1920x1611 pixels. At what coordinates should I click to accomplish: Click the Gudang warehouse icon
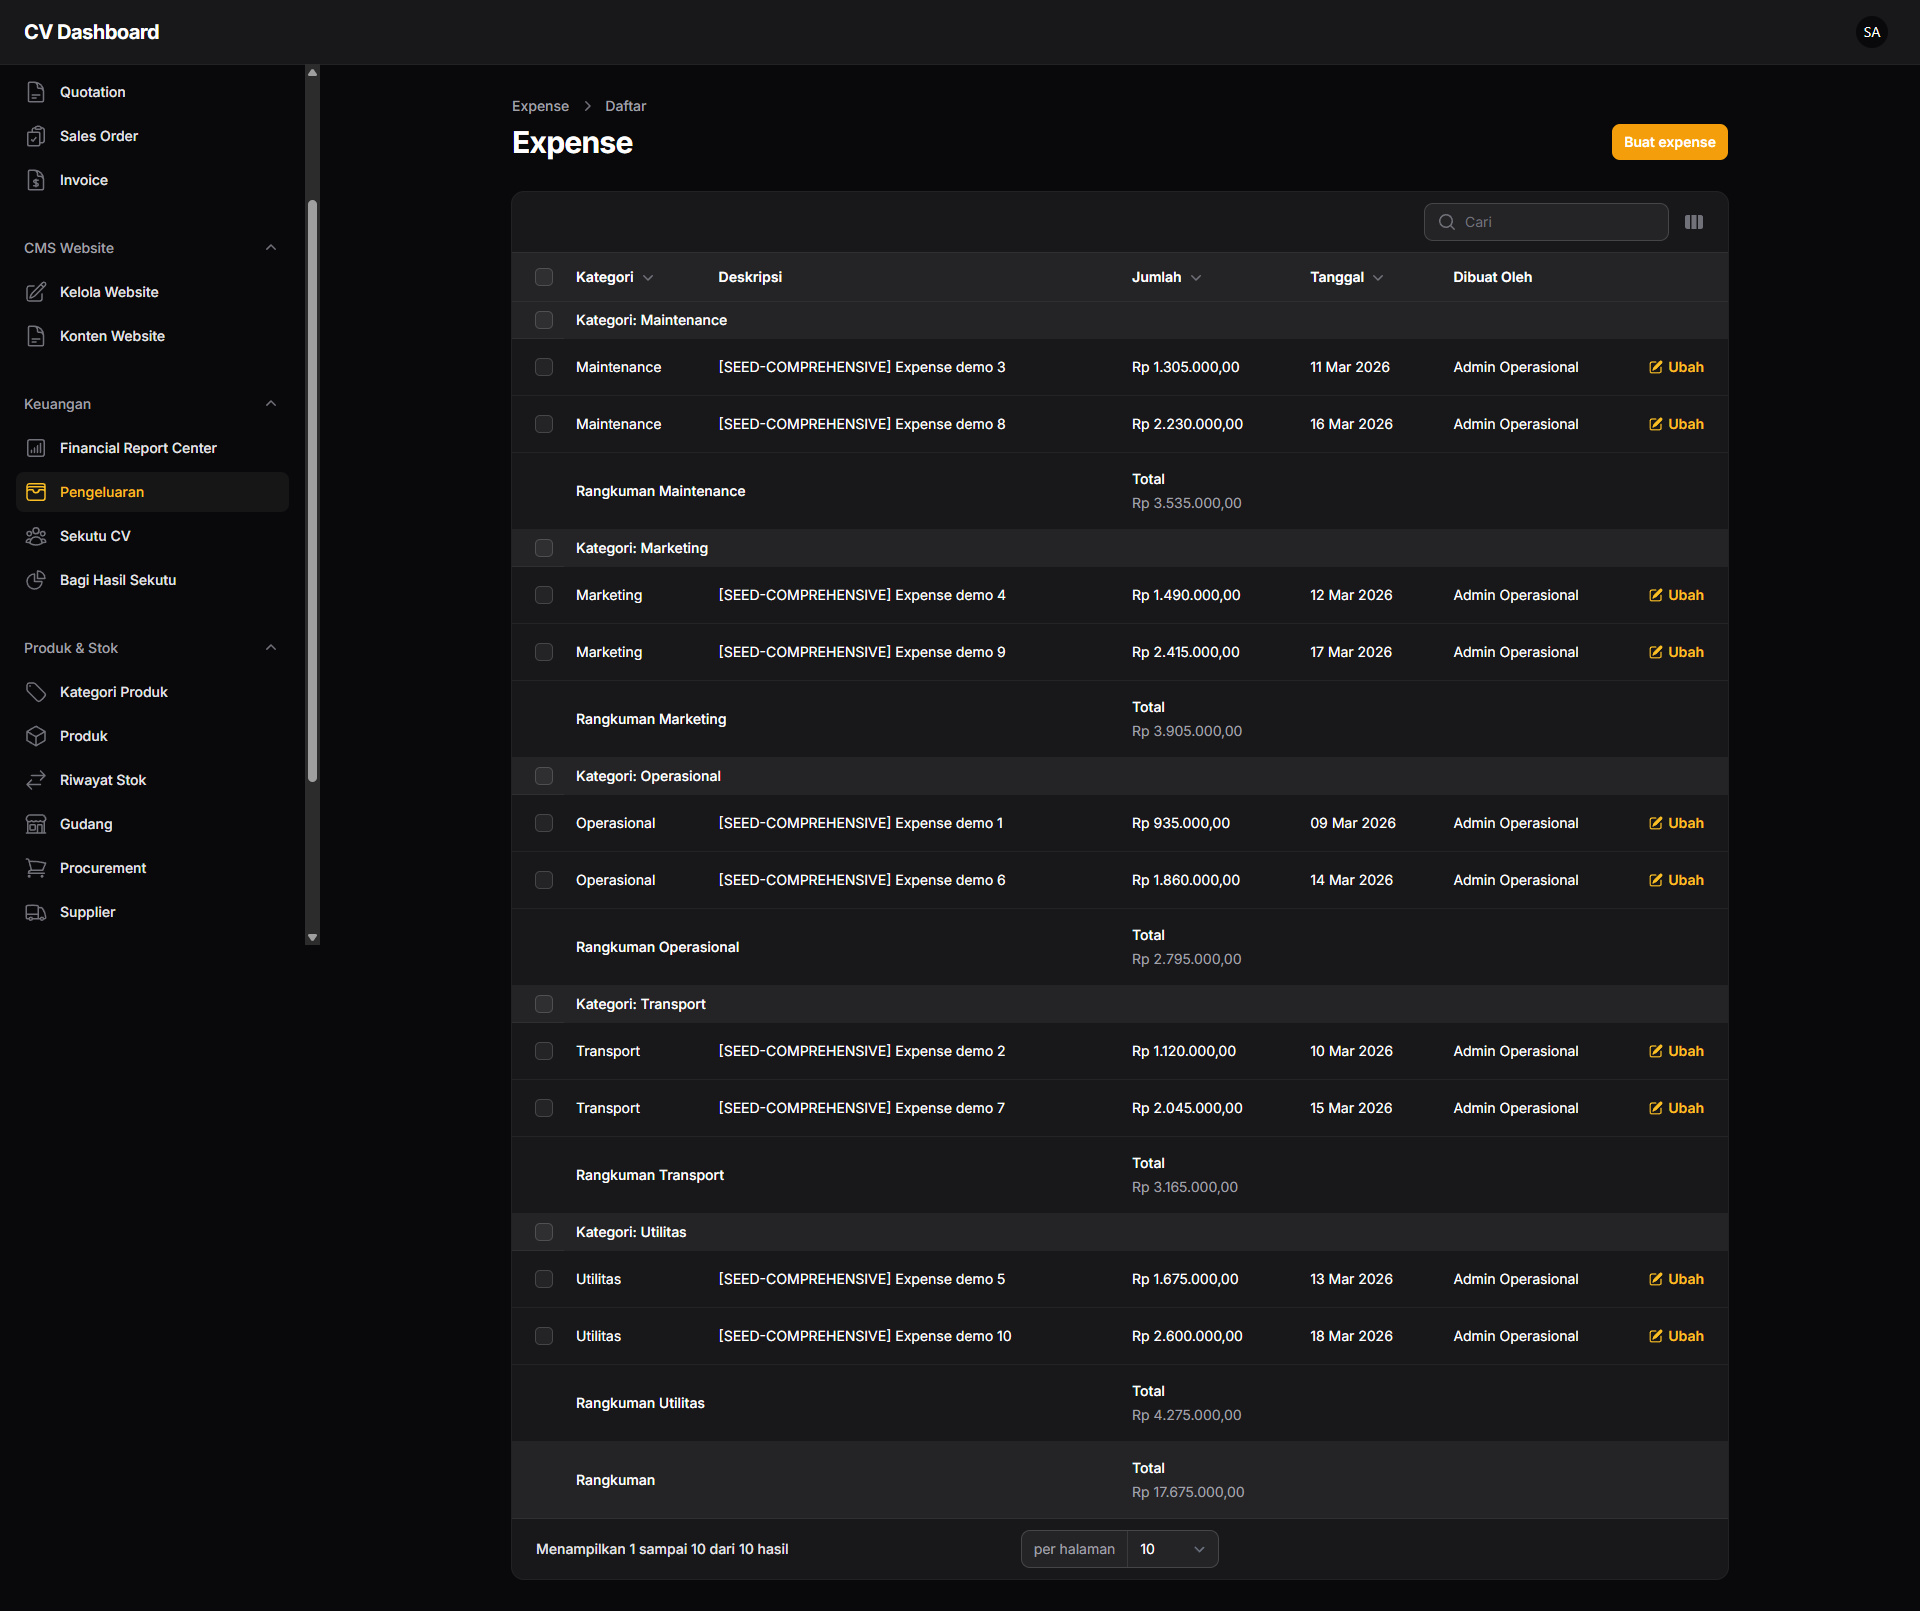pos(36,824)
